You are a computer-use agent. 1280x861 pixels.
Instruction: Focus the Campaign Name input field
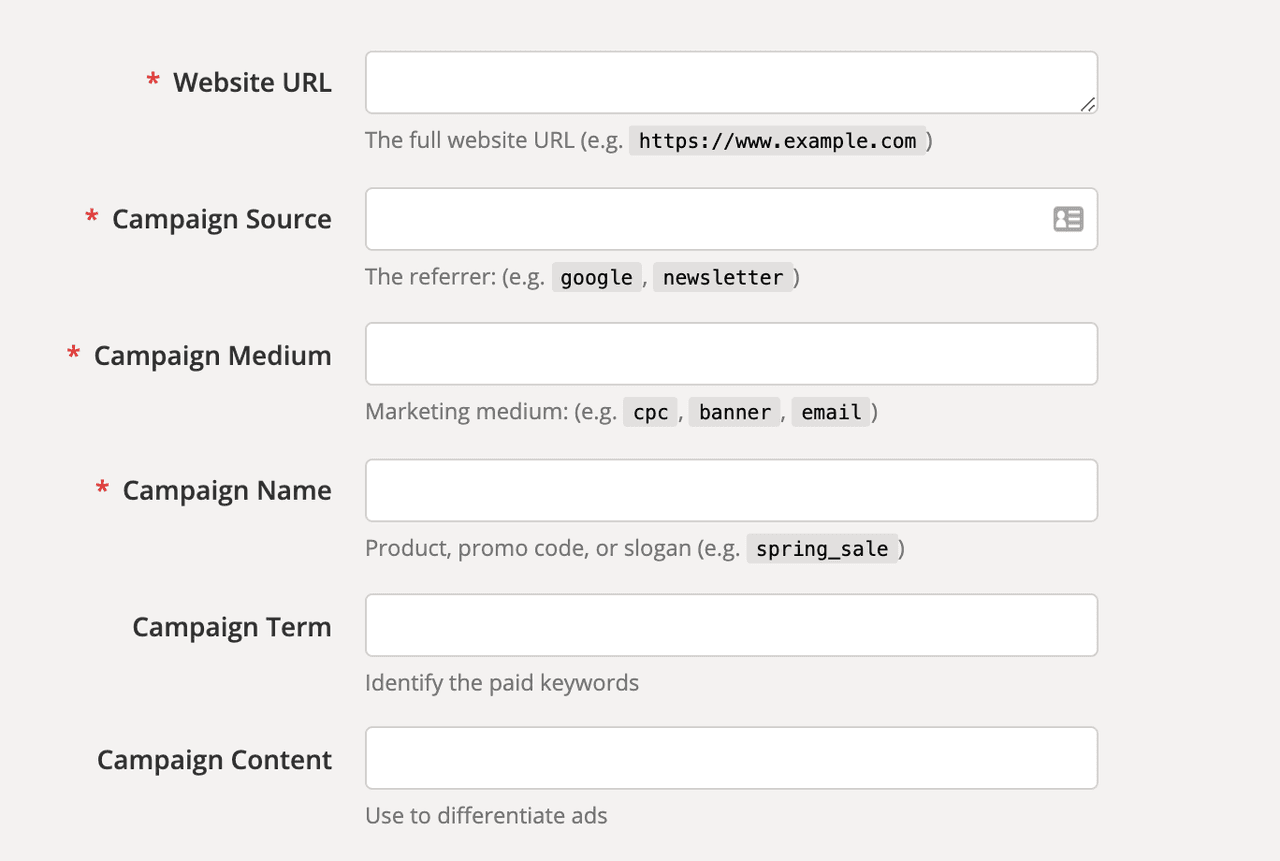coord(730,490)
